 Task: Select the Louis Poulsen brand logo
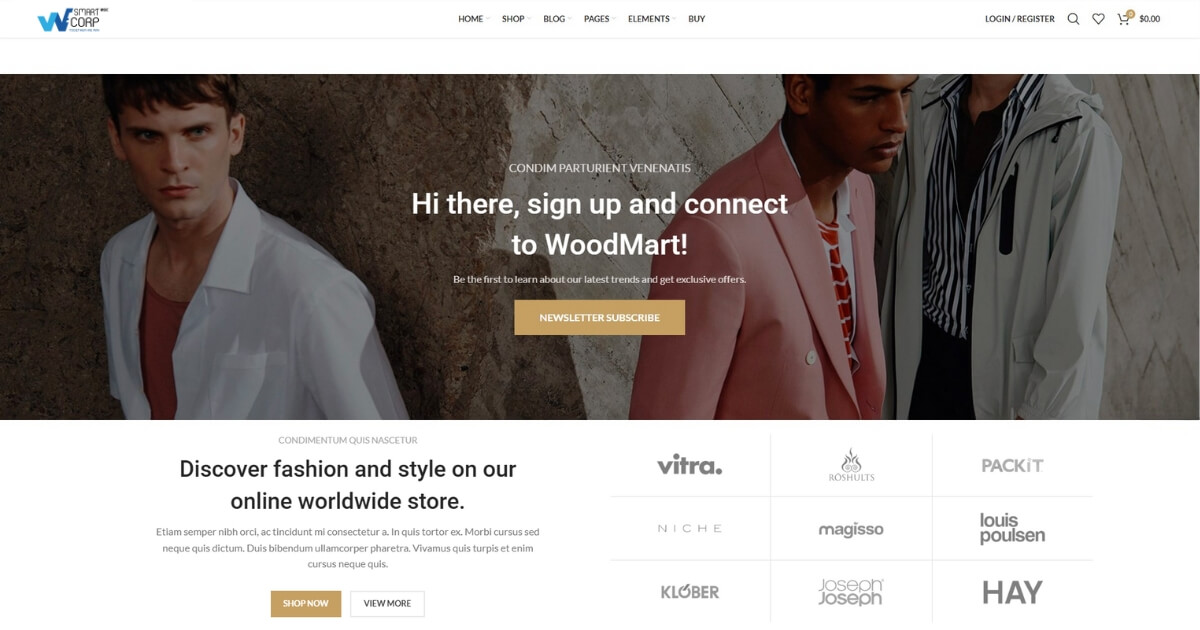[x=1012, y=528]
